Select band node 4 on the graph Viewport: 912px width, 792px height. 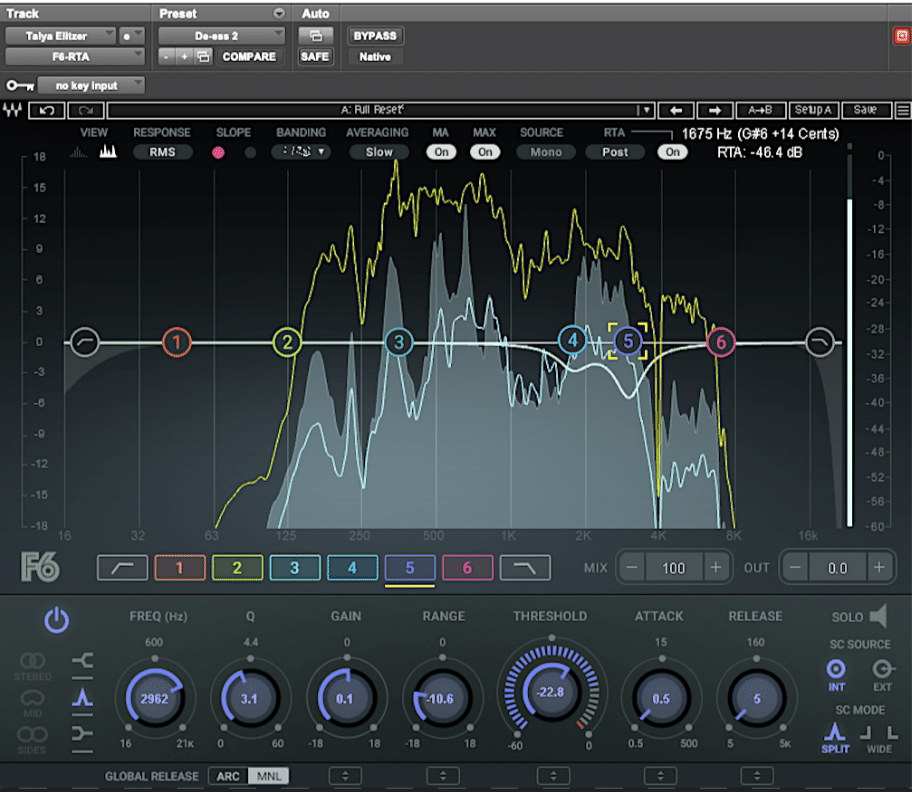(572, 340)
